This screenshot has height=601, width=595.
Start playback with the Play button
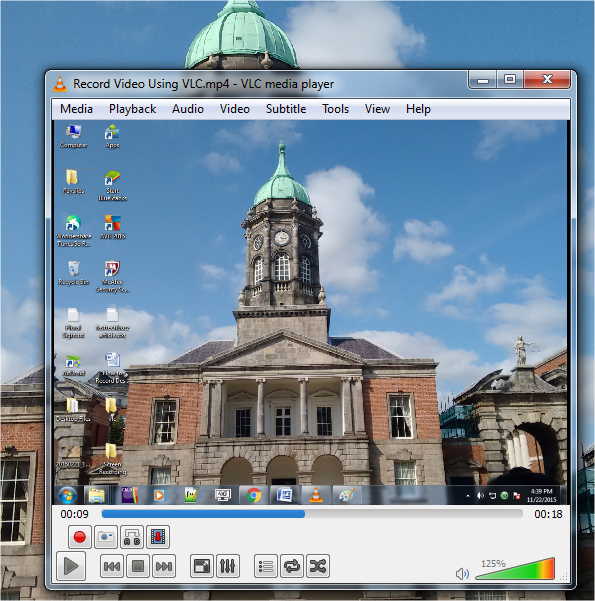tap(71, 566)
